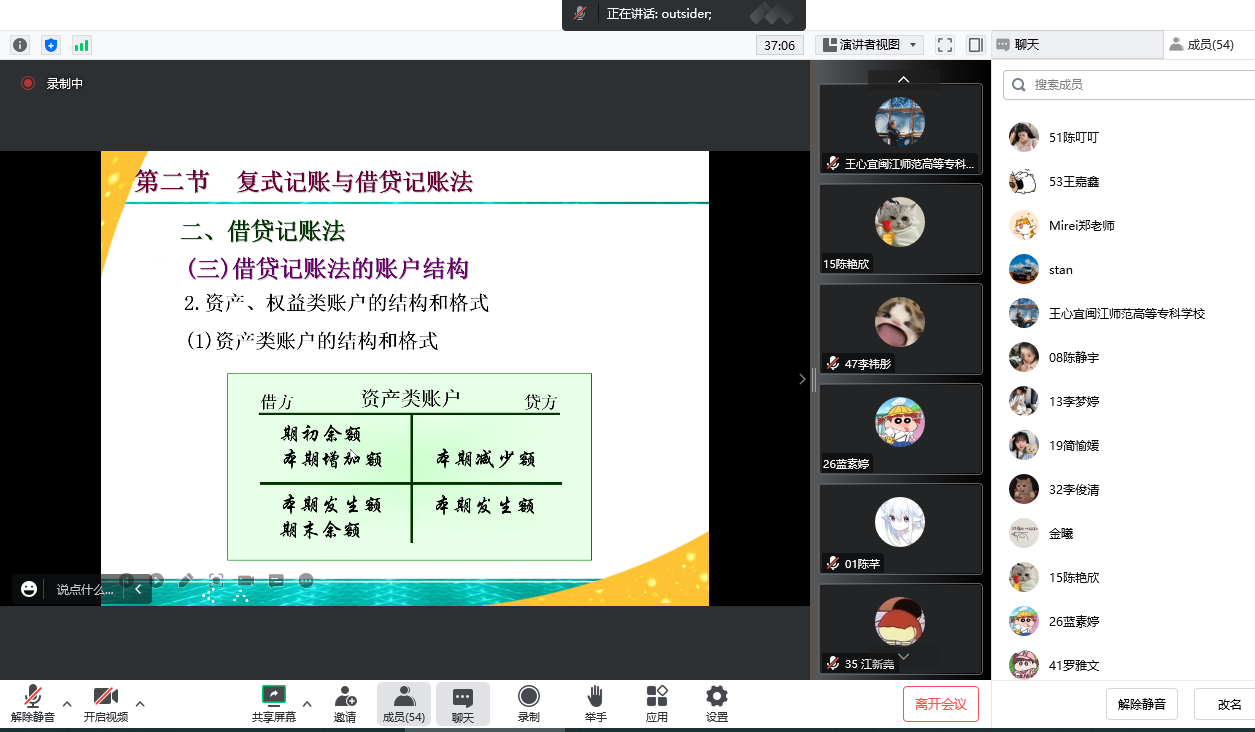The width and height of the screenshot is (1255, 732).
Task: Open 设置 gear settings
Action: (716, 703)
